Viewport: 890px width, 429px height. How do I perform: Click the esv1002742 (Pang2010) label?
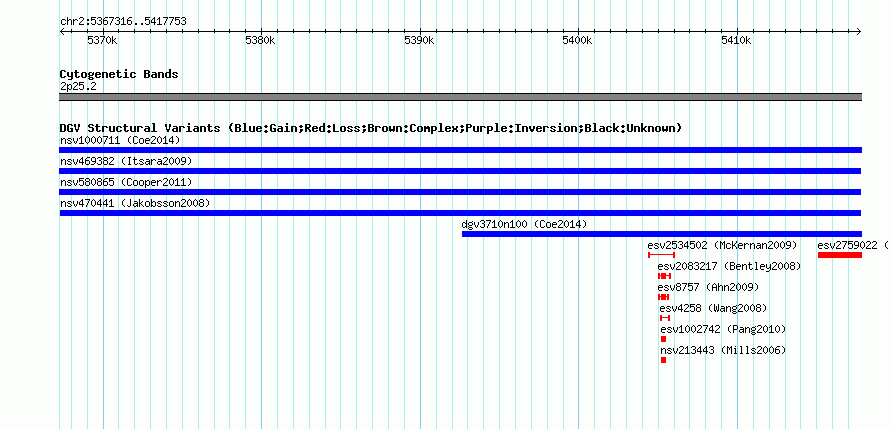point(724,329)
